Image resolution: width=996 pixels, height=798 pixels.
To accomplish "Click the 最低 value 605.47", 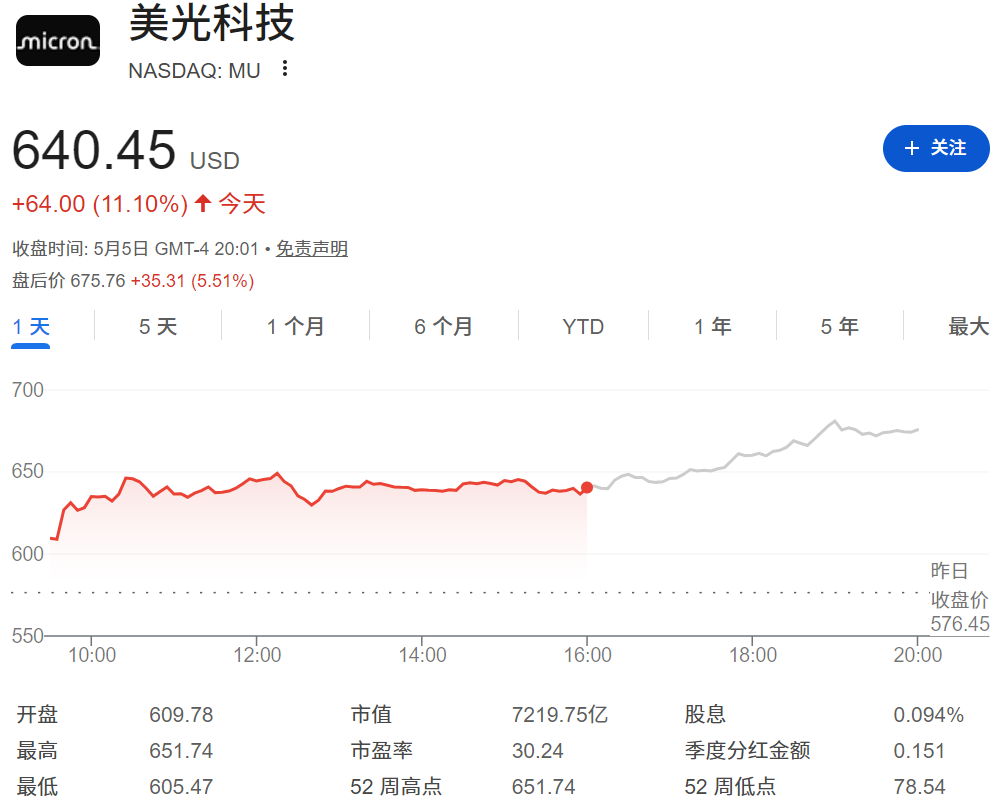I will [181, 787].
